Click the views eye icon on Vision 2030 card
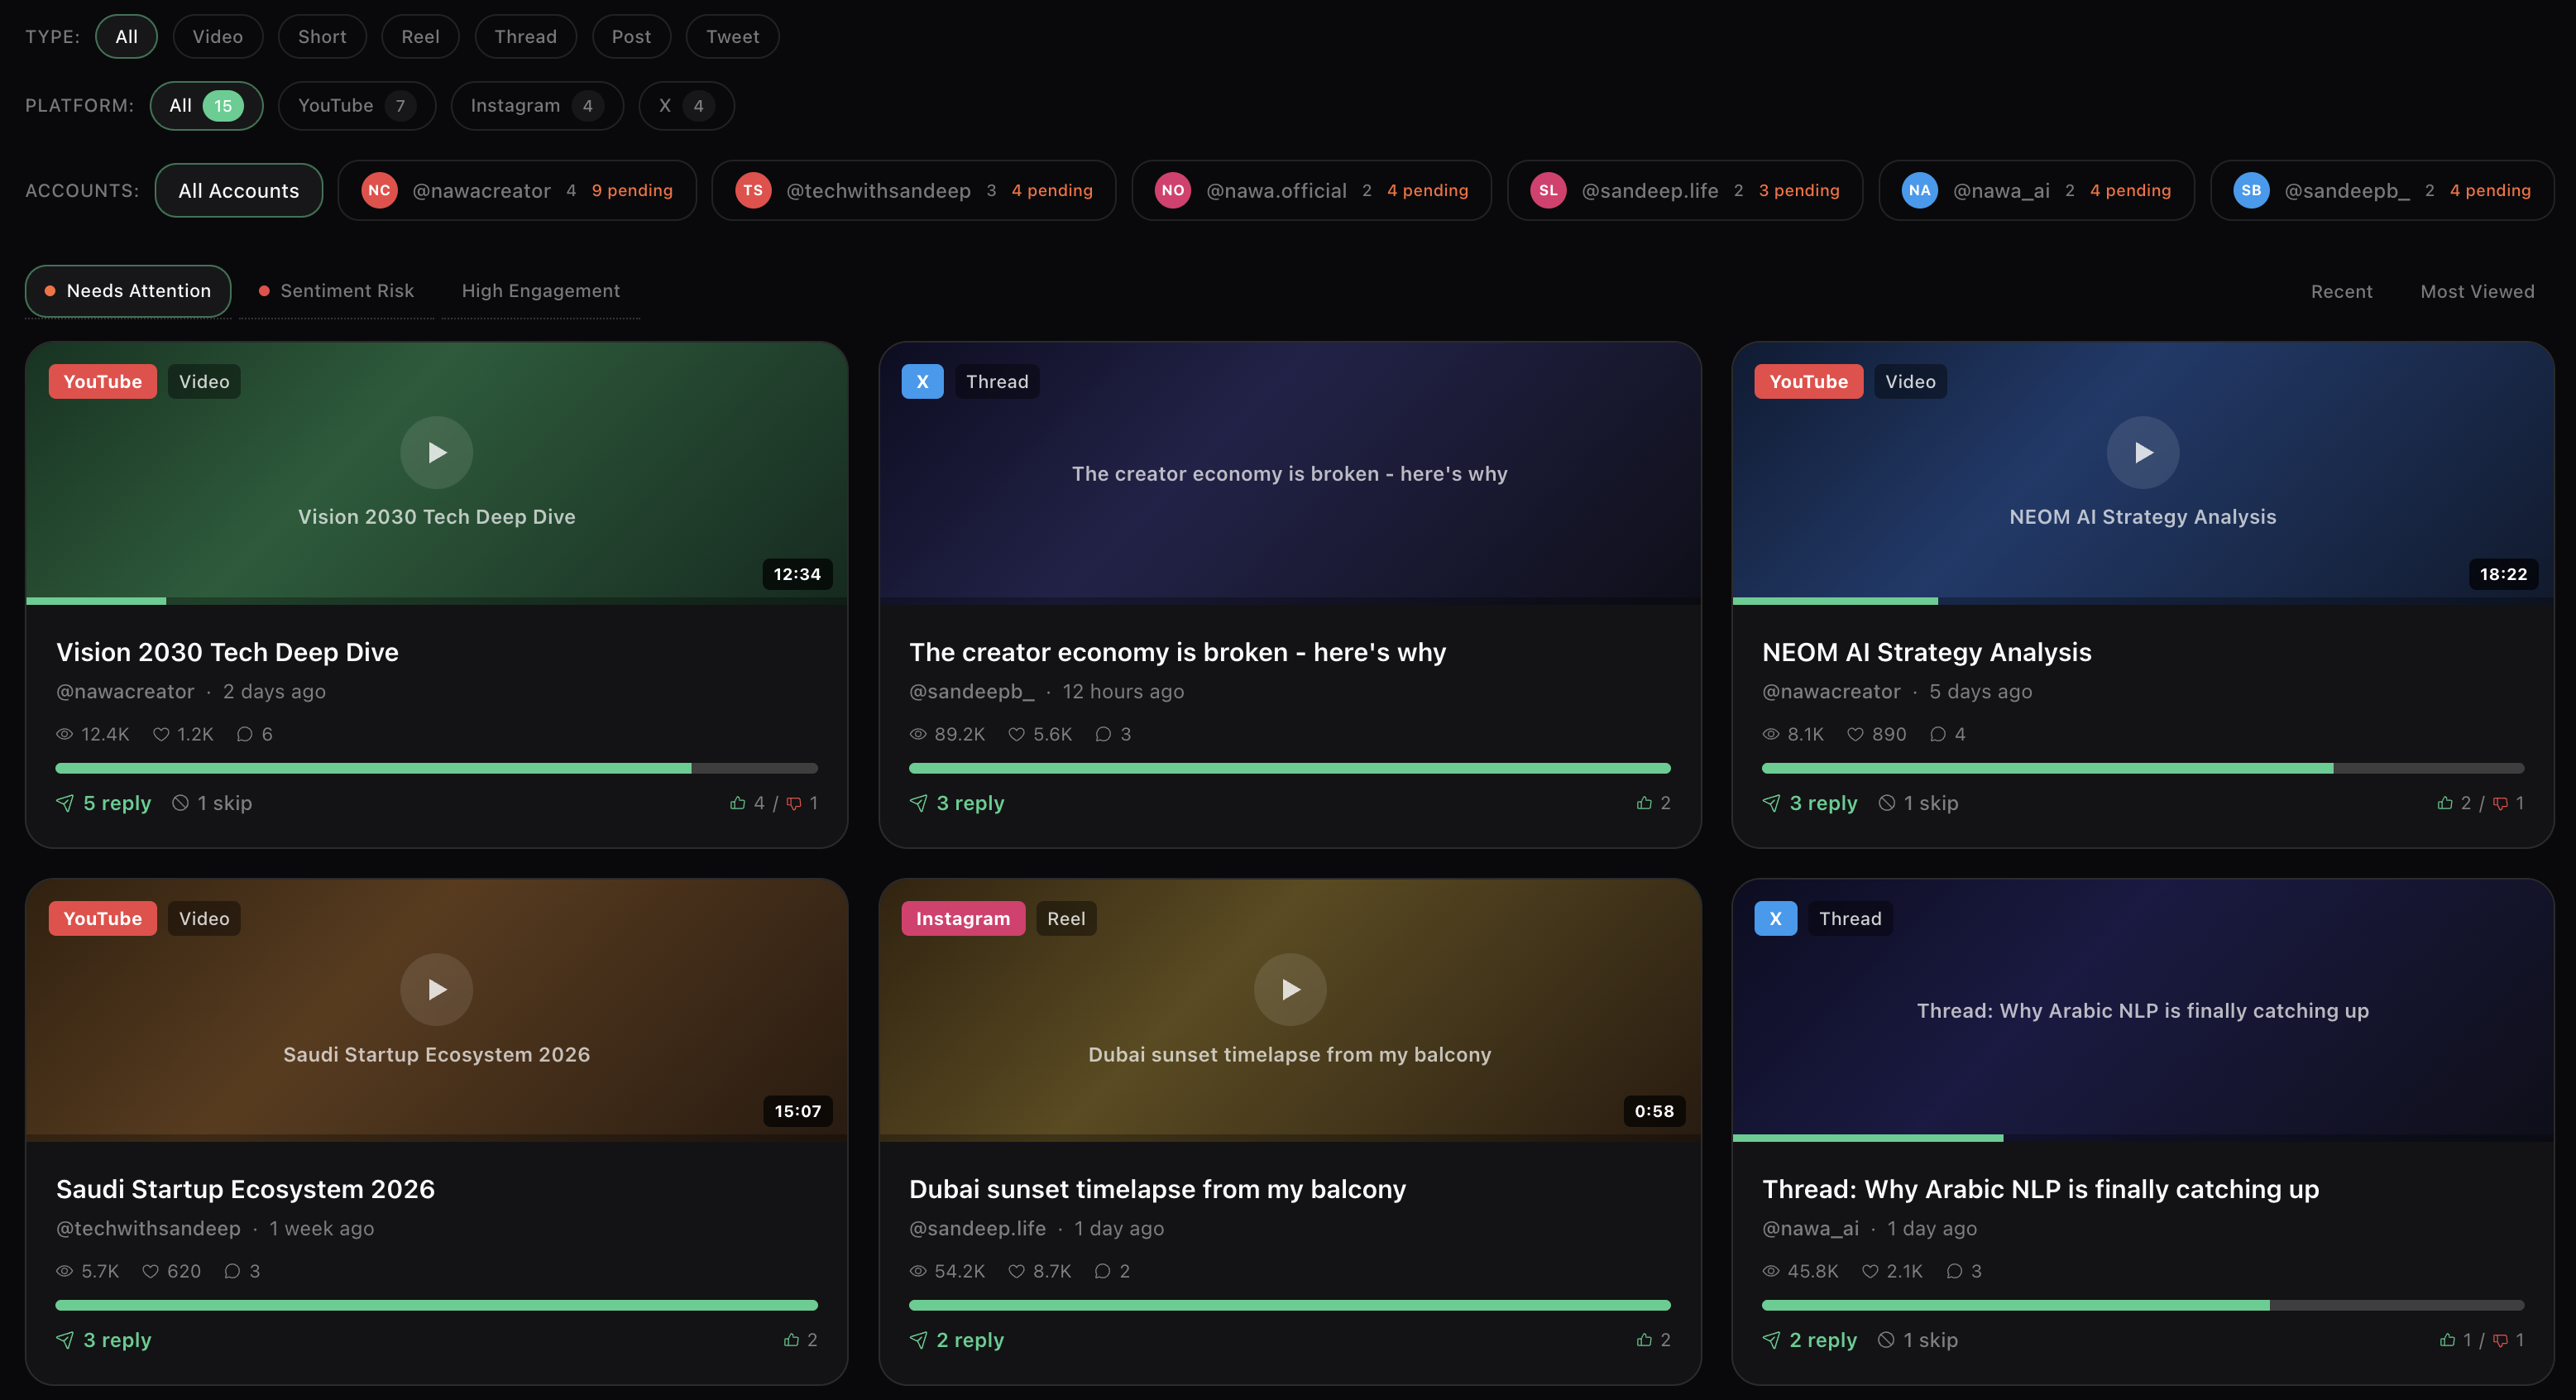2576x1400 pixels. click(x=65, y=734)
